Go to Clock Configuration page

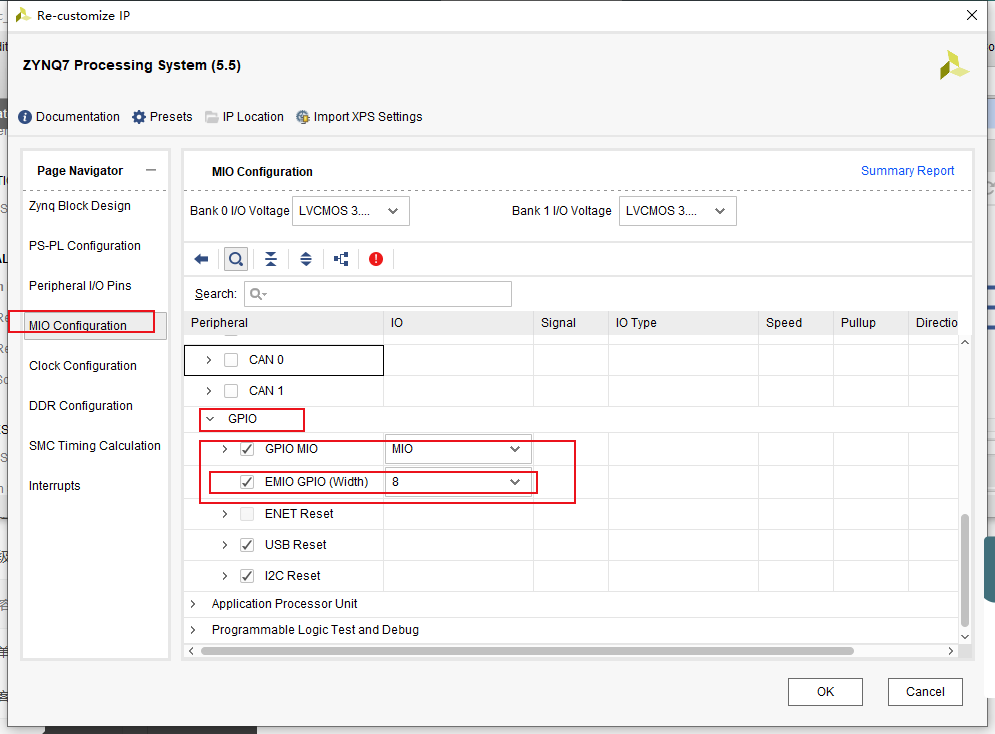click(x=82, y=366)
